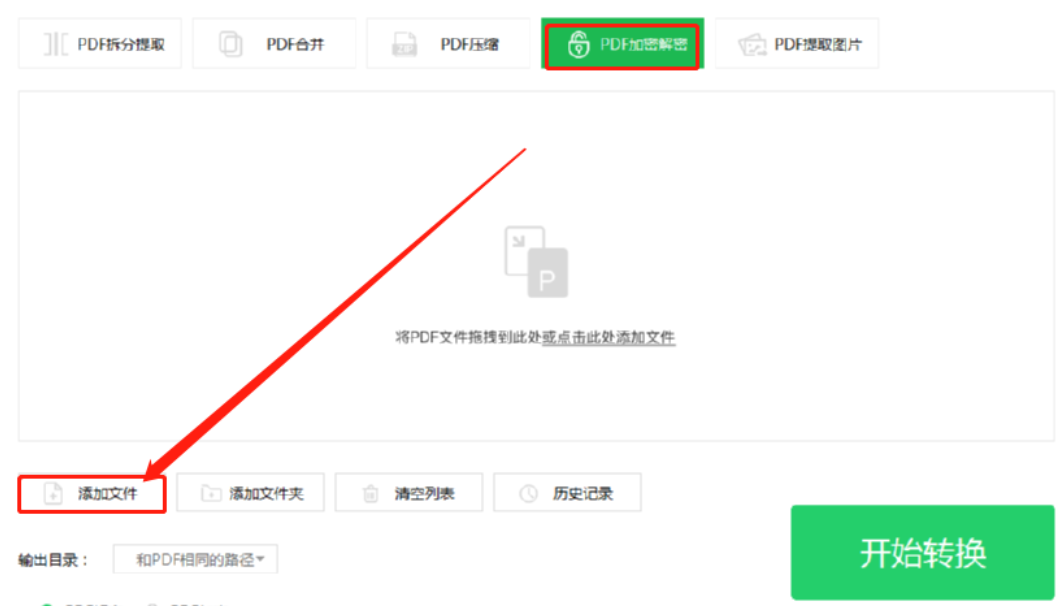Click the 添加文件 button
This screenshot has height=606, width=1058.
92,494
